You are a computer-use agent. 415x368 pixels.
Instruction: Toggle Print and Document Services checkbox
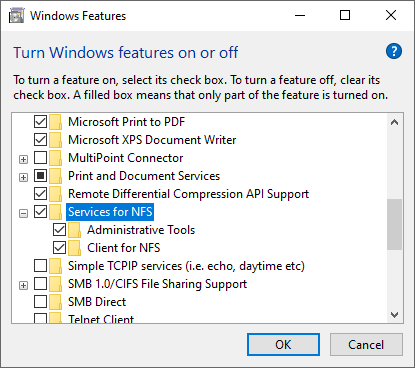coord(40,176)
